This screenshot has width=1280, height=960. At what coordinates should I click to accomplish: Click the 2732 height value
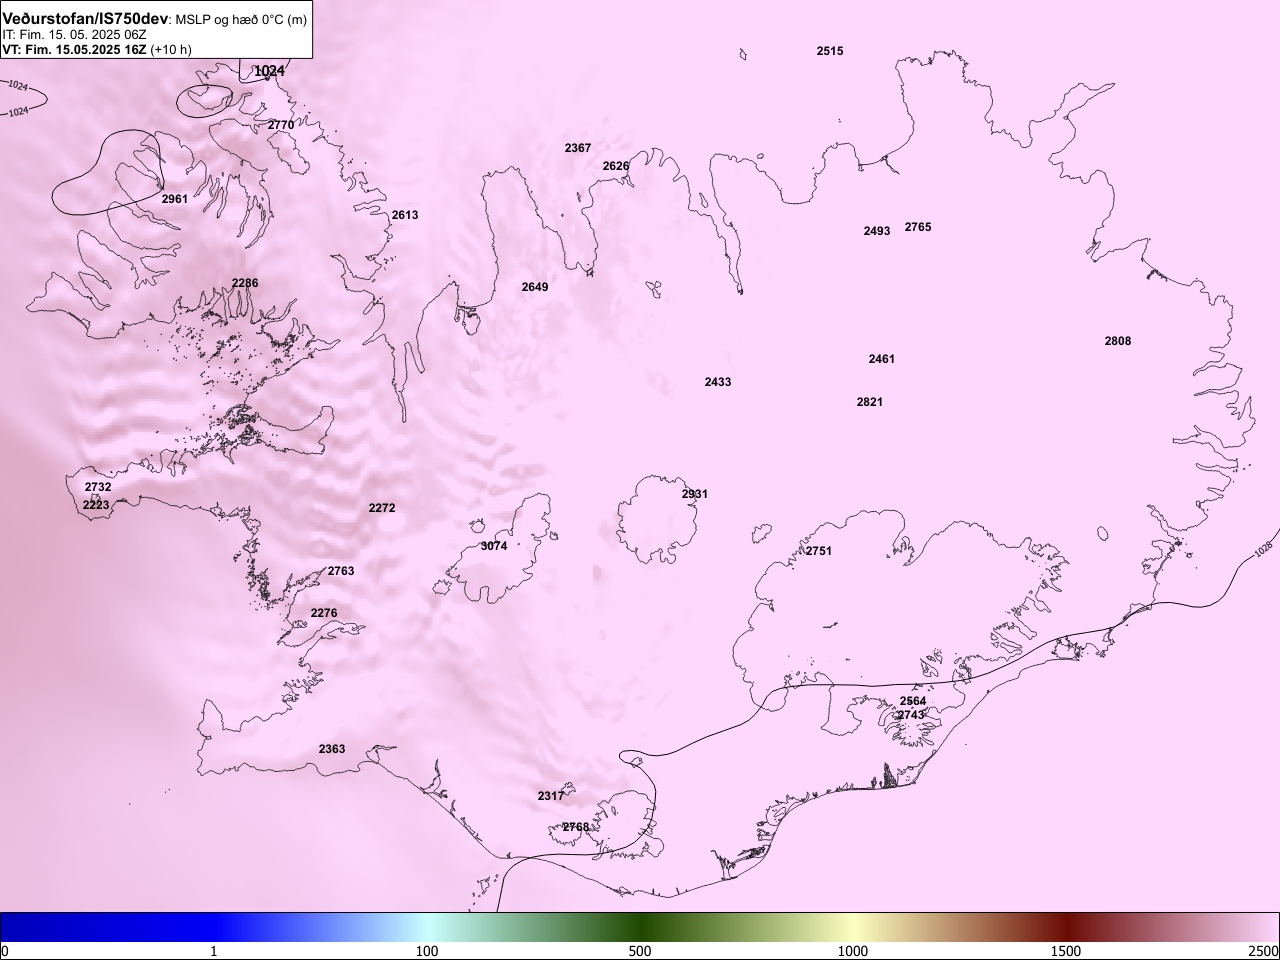point(98,487)
